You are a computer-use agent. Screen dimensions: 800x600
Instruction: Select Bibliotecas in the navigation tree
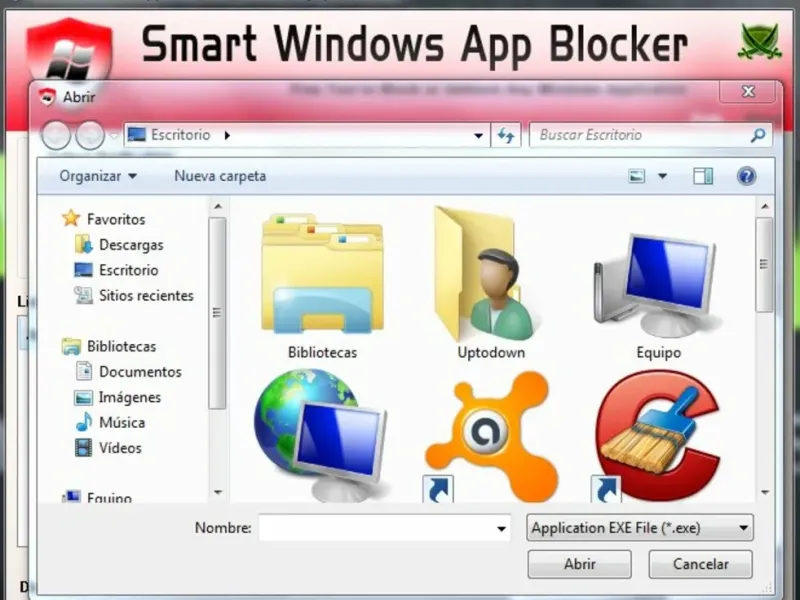coord(121,346)
